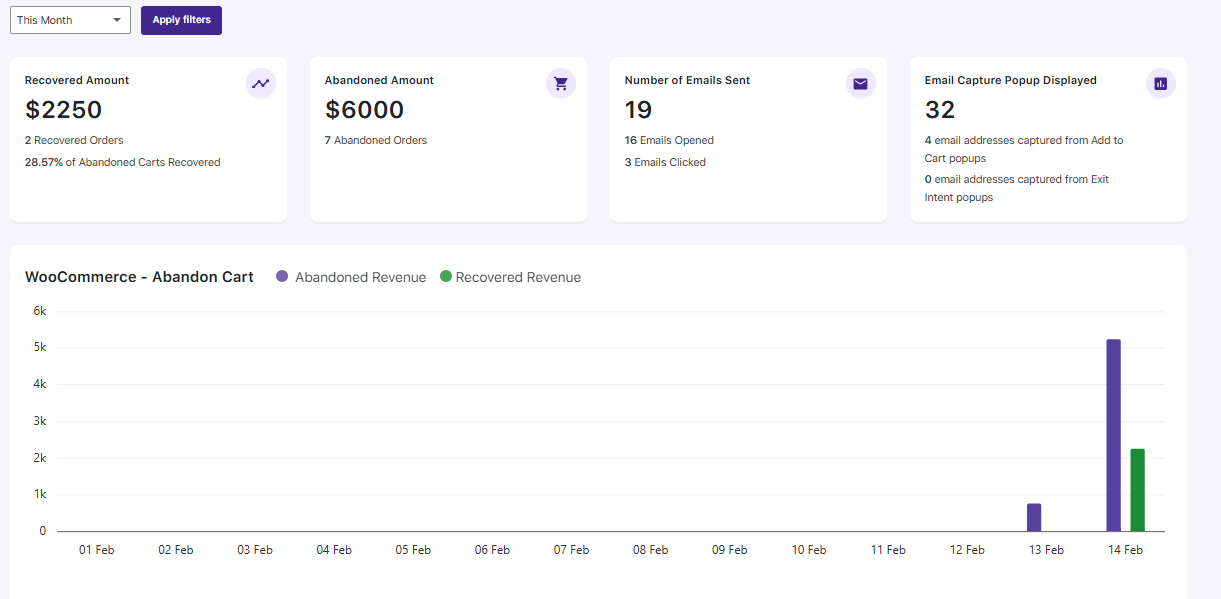Viewport: 1221px width, 599px height.
Task: Click the Email Capture Popup chart icon
Action: pos(1161,84)
